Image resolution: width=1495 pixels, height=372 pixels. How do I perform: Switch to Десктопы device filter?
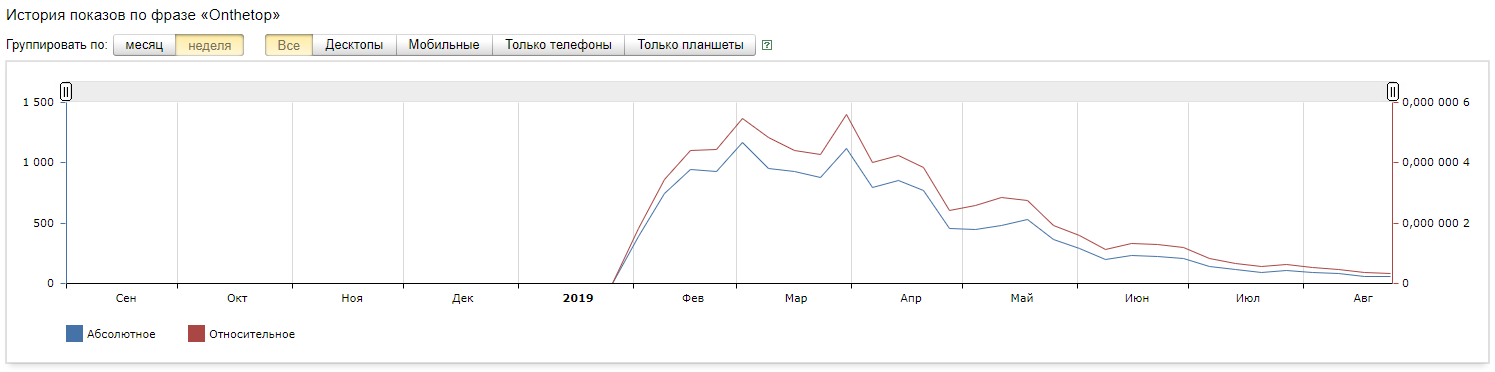click(355, 45)
